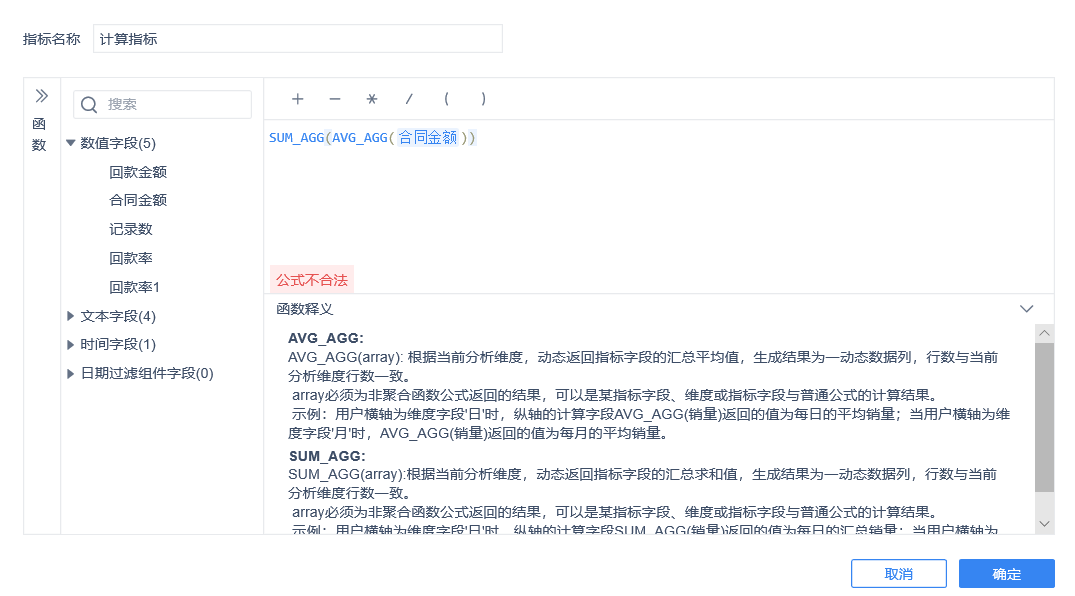
Task: Select the 回款率1 field
Action: (134, 287)
